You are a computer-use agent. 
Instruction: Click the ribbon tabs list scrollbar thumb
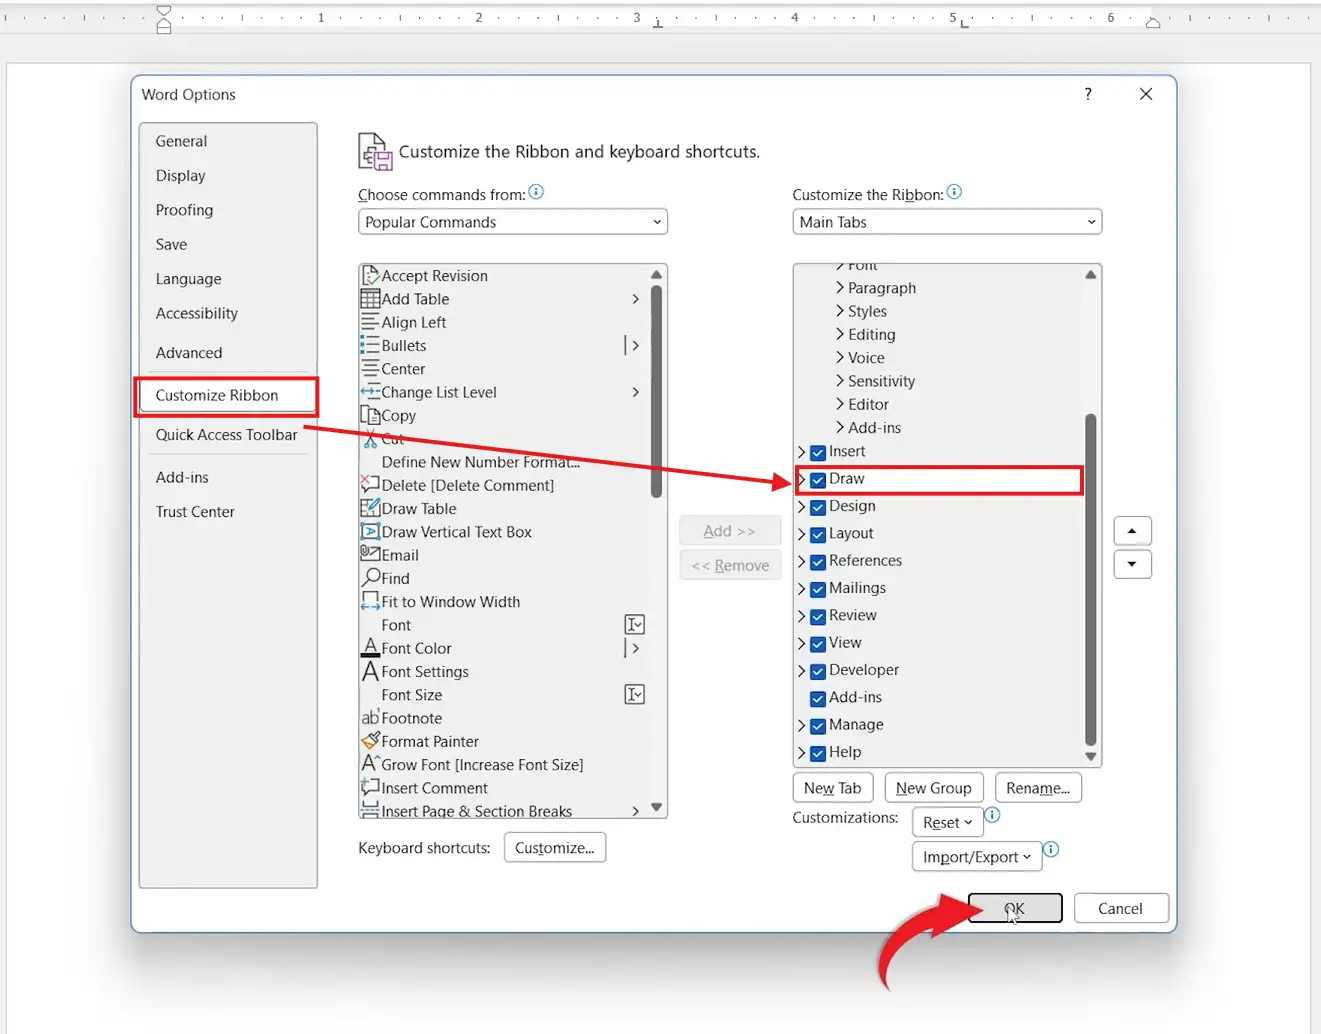coord(1091,580)
